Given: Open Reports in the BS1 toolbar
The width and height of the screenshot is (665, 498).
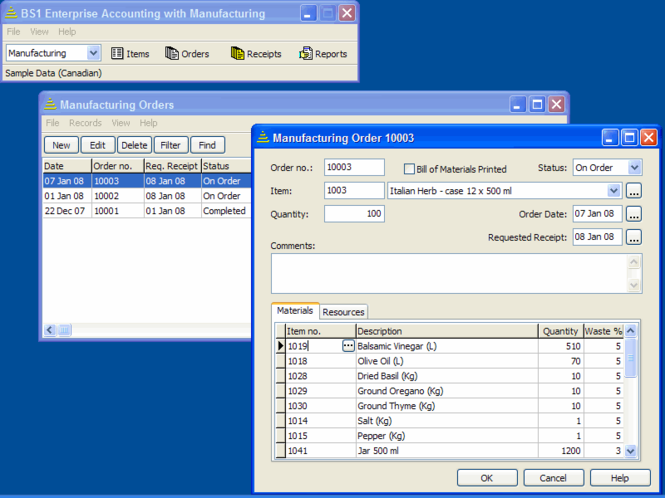Looking at the screenshot, I should 323,53.
